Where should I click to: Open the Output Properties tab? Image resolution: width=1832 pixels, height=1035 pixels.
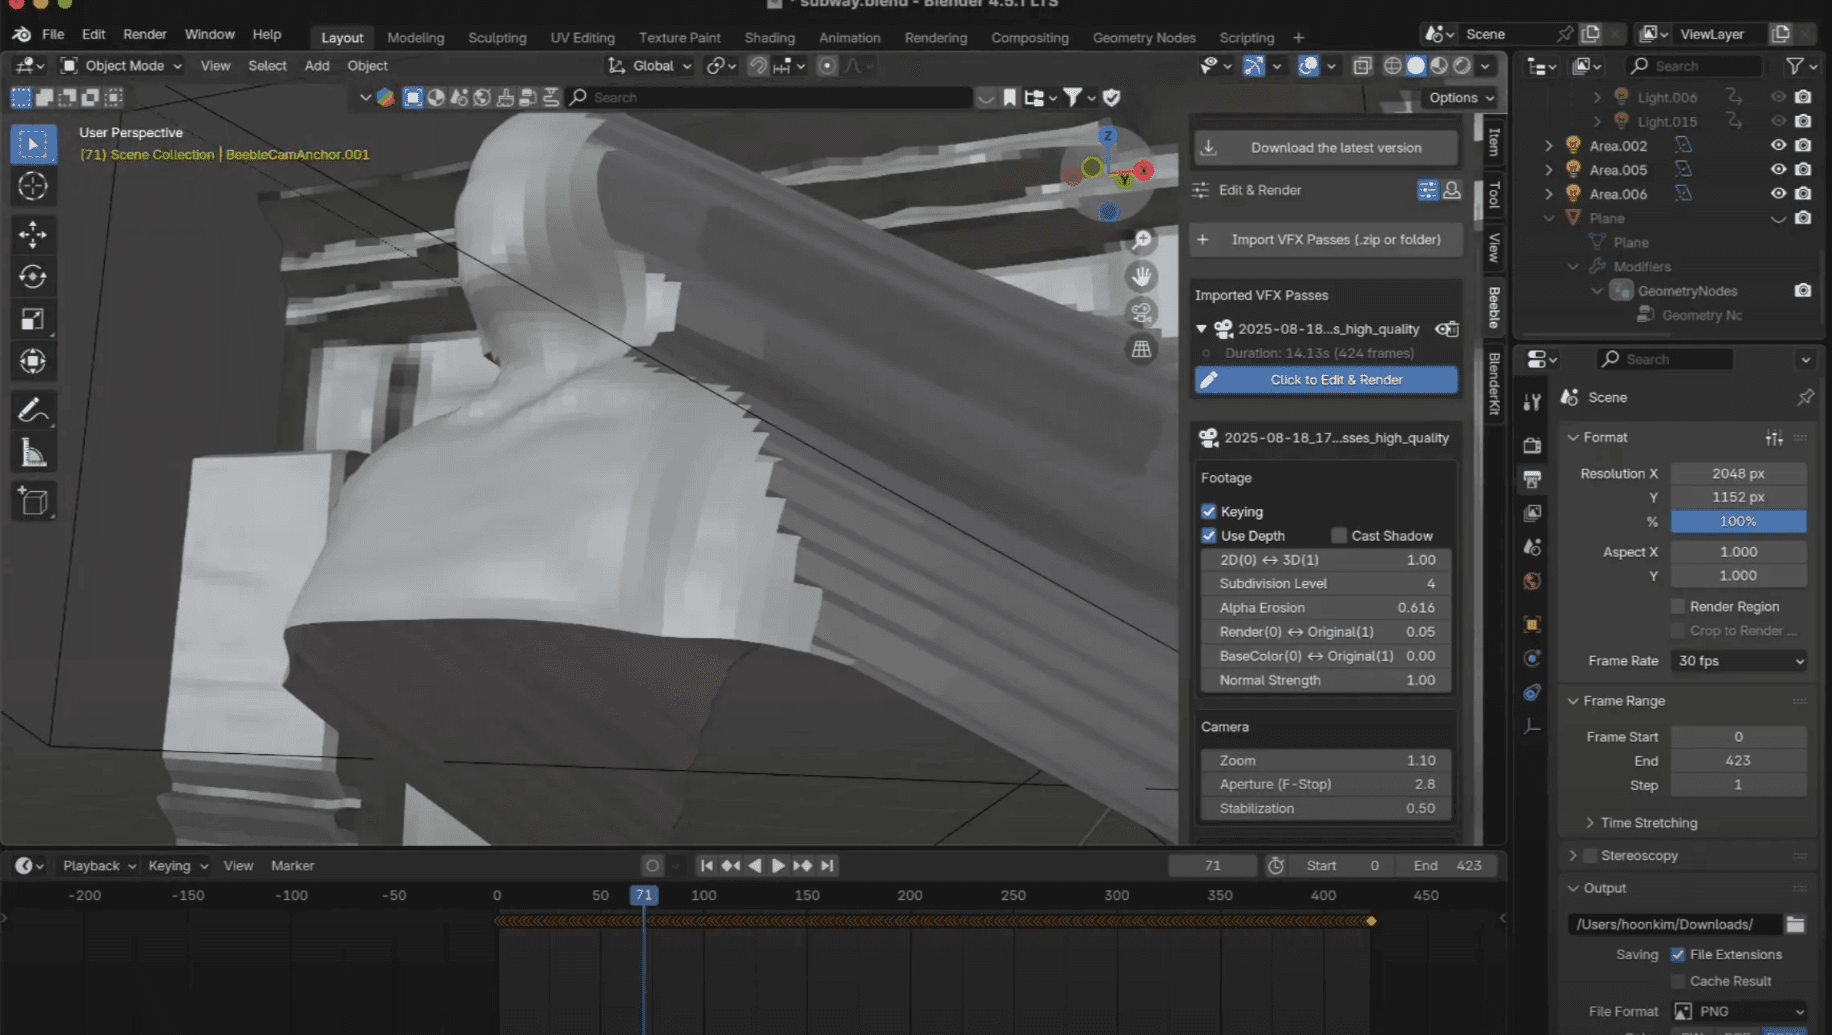(1532, 479)
